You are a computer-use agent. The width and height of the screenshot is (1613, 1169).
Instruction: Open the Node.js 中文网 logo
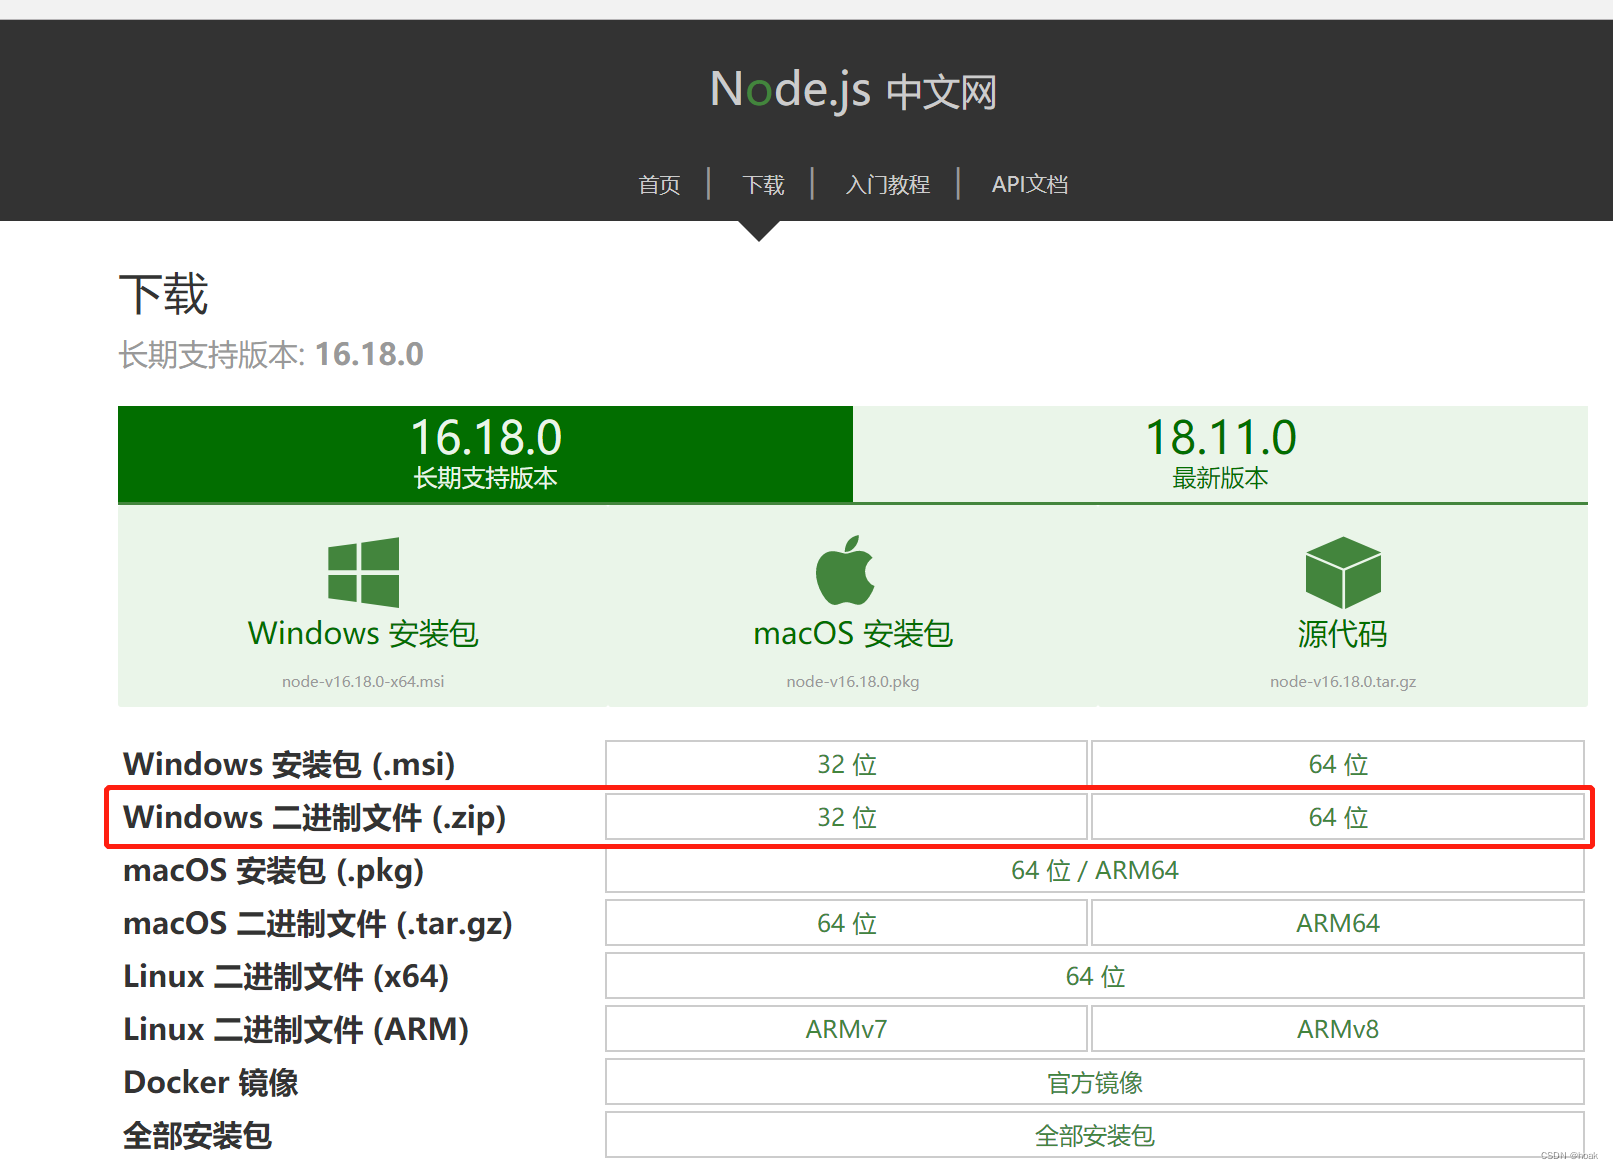853,90
